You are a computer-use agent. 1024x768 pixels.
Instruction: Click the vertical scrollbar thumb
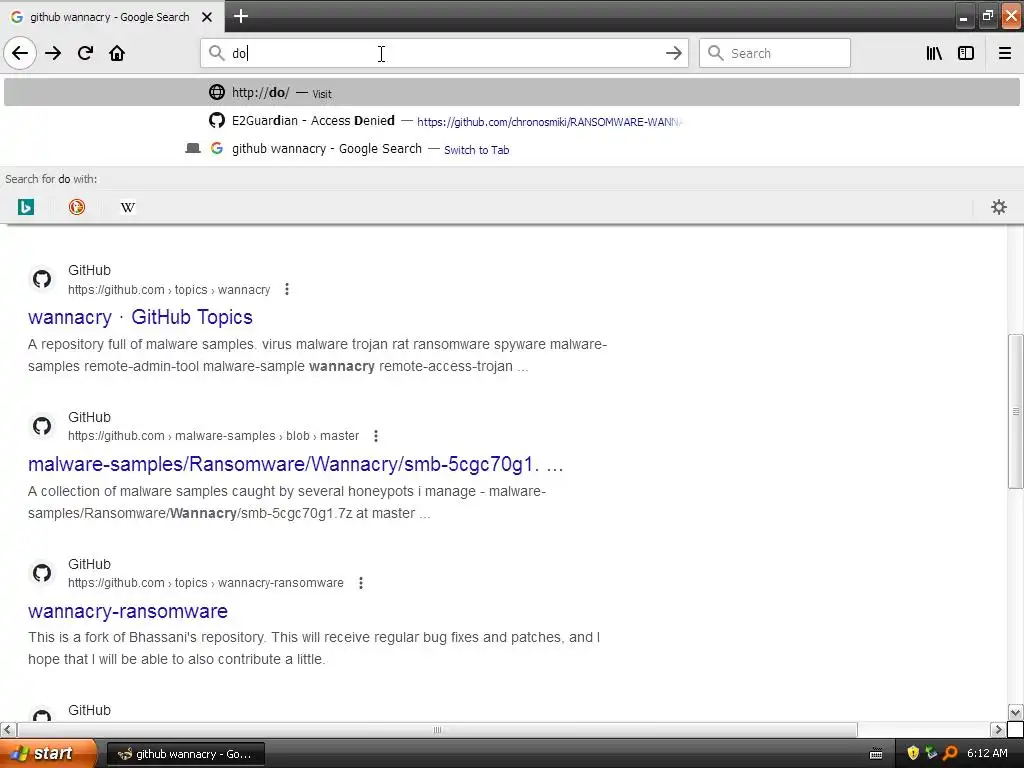tap(1015, 411)
